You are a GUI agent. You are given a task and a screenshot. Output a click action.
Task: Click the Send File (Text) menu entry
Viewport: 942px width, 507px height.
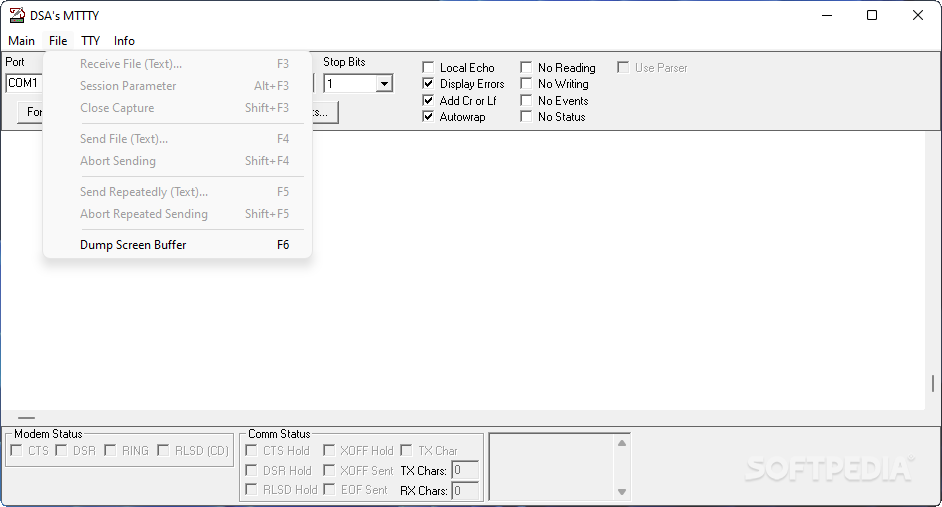pyautogui.click(x=177, y=139)
